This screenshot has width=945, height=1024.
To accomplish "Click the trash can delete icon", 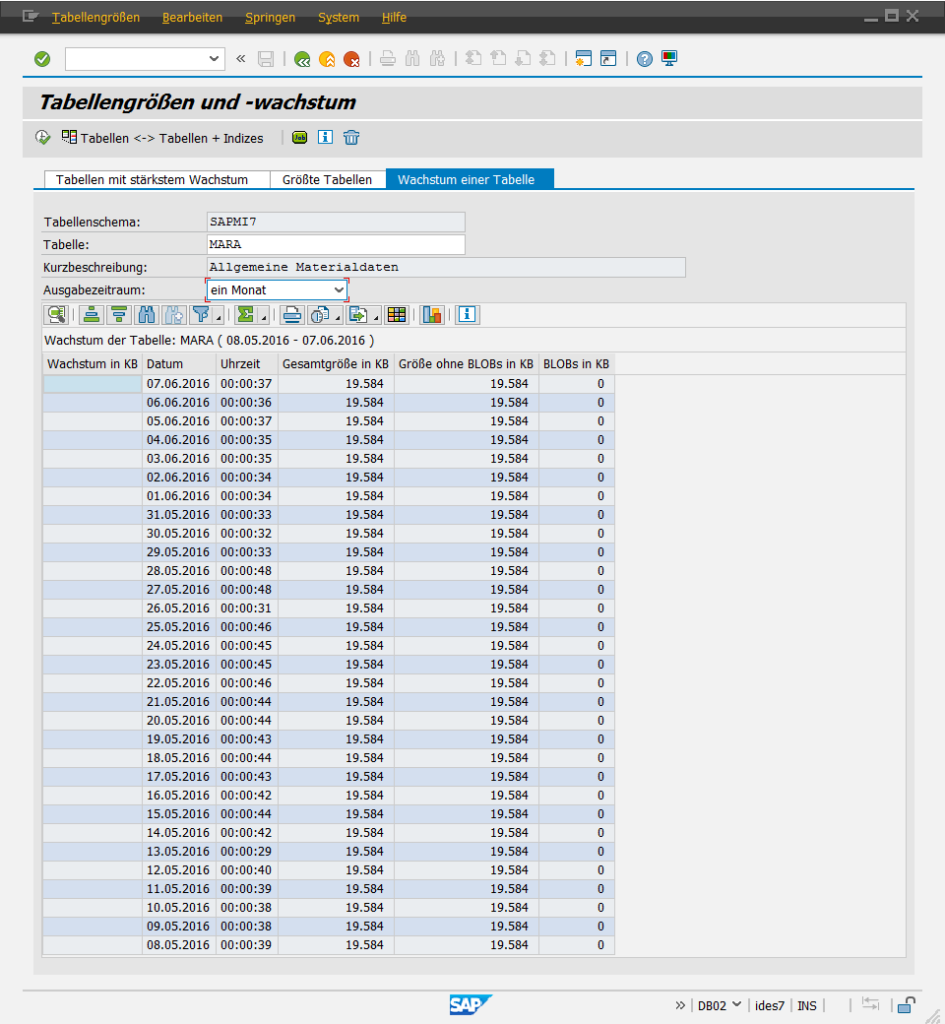I will tap(351, 138).
